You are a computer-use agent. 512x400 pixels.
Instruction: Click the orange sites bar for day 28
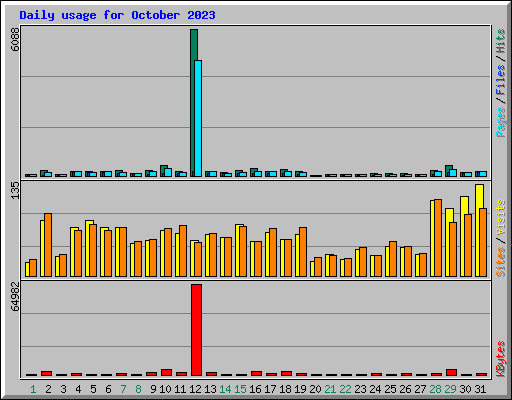coord(438,238)
